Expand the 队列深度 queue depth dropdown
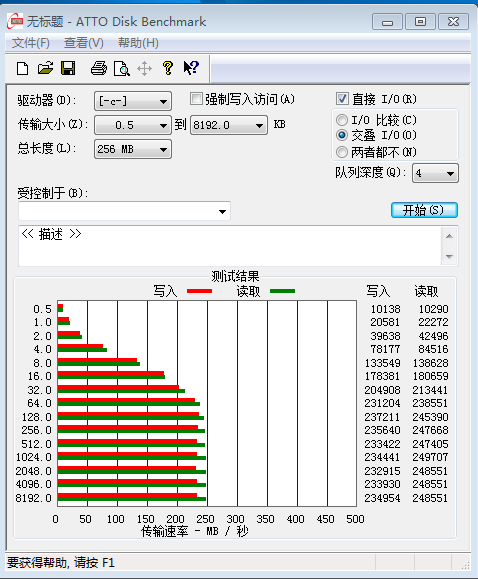The height and width of the screenshot is (579, 478). point(435,173)
